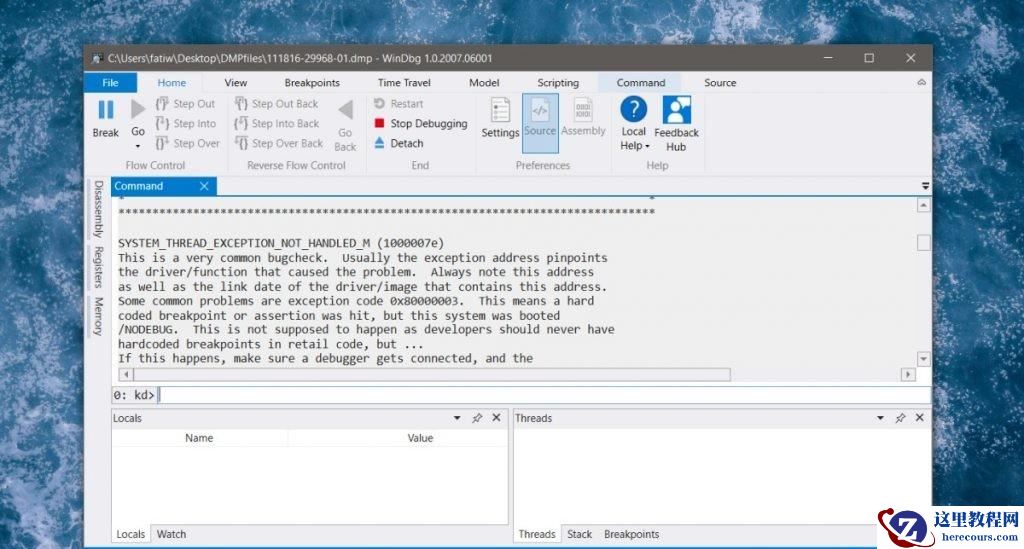Screen dimensions: 1024x549
Task: Switch to the Breakpoints ribbon tab
Action: point(312,82)
